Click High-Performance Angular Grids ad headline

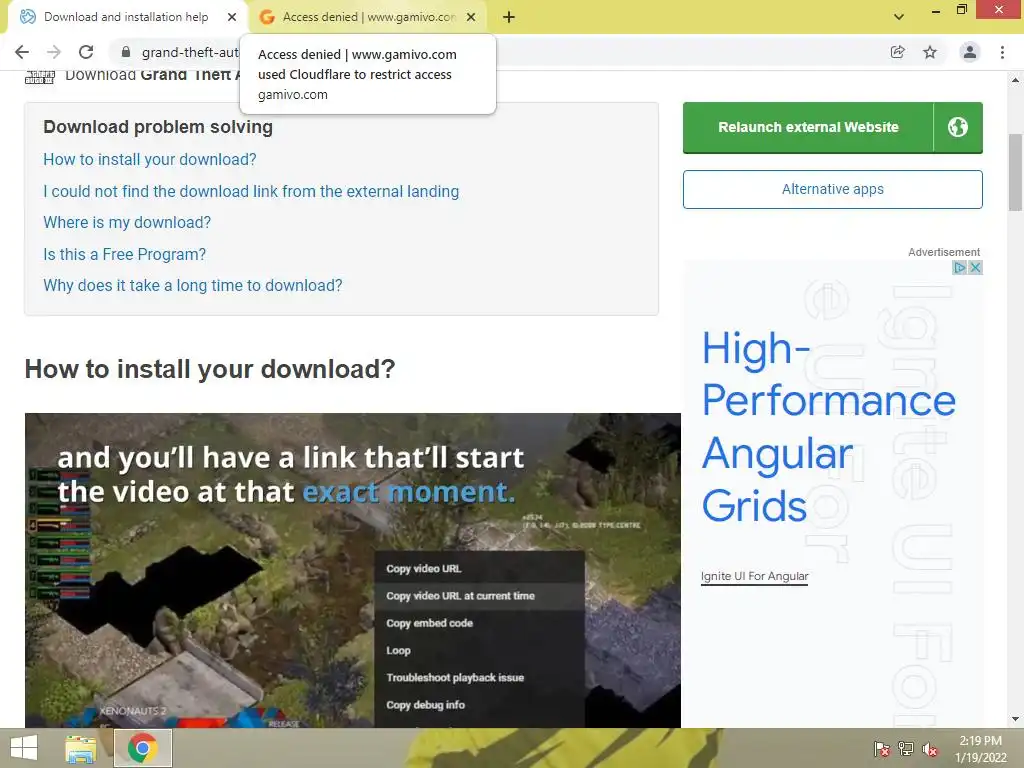click(828, 426)
